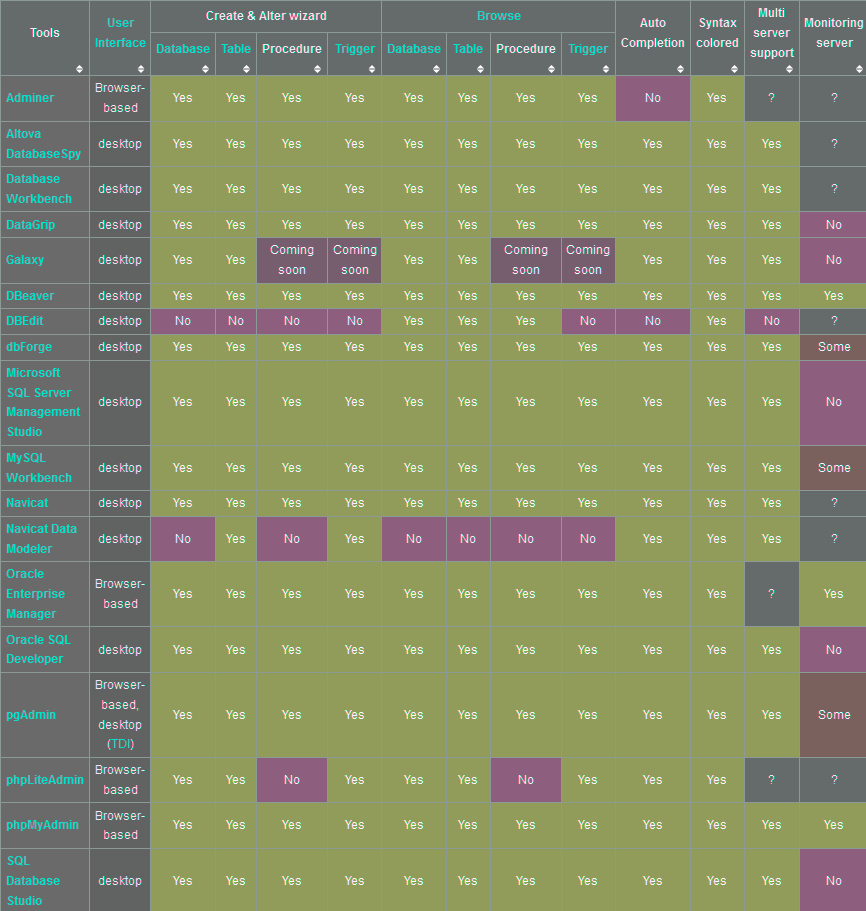This screenshot has height=911, width=866.
Task: Open the Database link under Browse
Action: coord(414,49)
